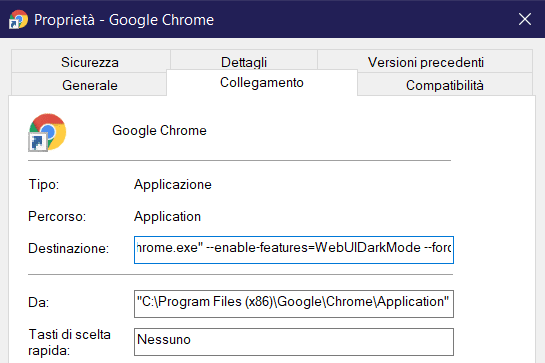Click the Google Chrome shortcut name text
The height and width of the screenshot is (363, 545).
159,131
